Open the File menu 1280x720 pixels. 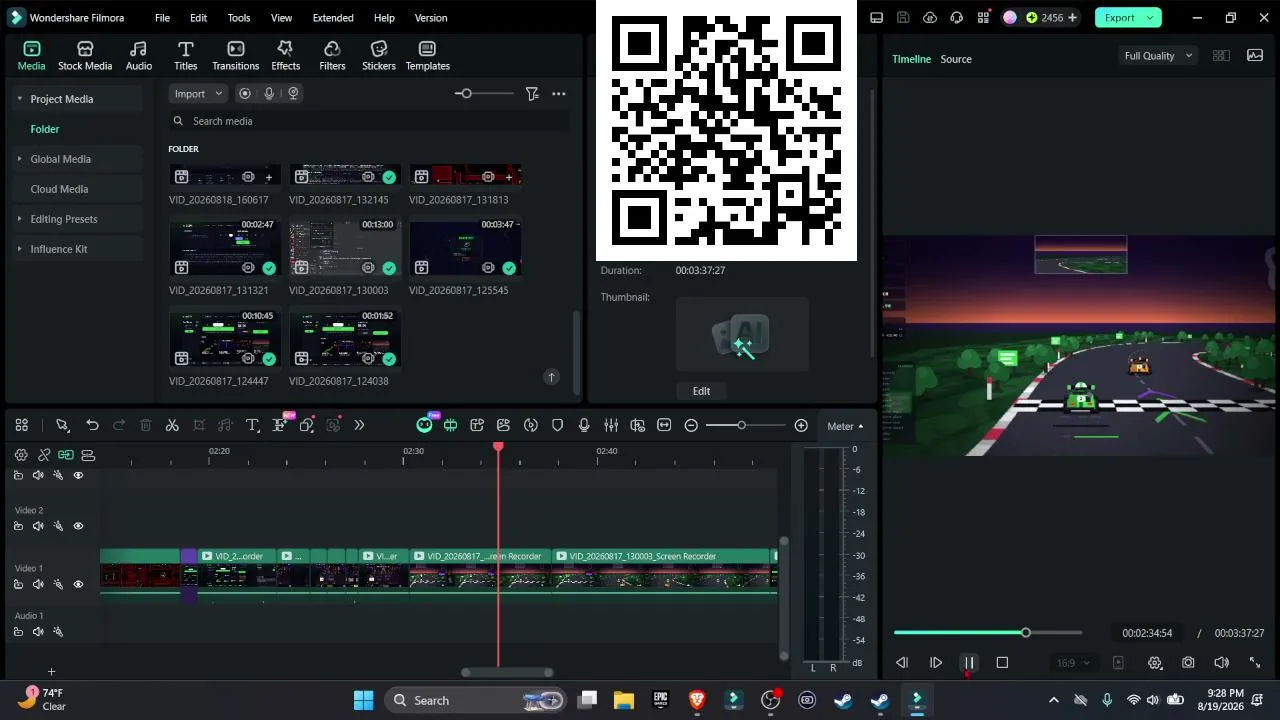point(162,18)
